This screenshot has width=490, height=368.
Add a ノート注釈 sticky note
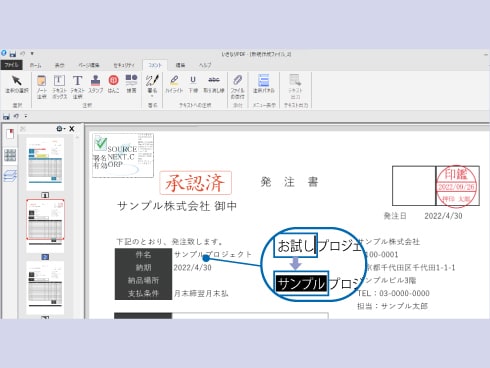(42, 87)
